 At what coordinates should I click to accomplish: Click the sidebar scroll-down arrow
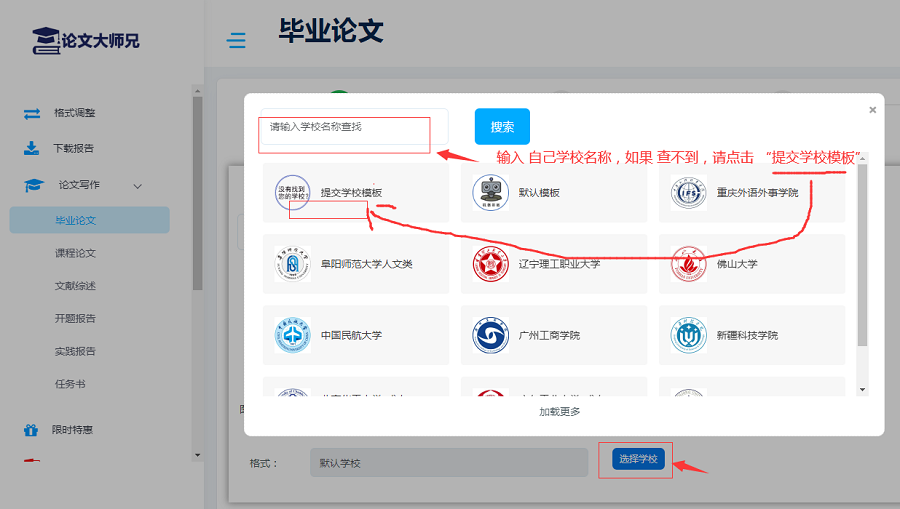pyautogui.click(x=197, y=455)
